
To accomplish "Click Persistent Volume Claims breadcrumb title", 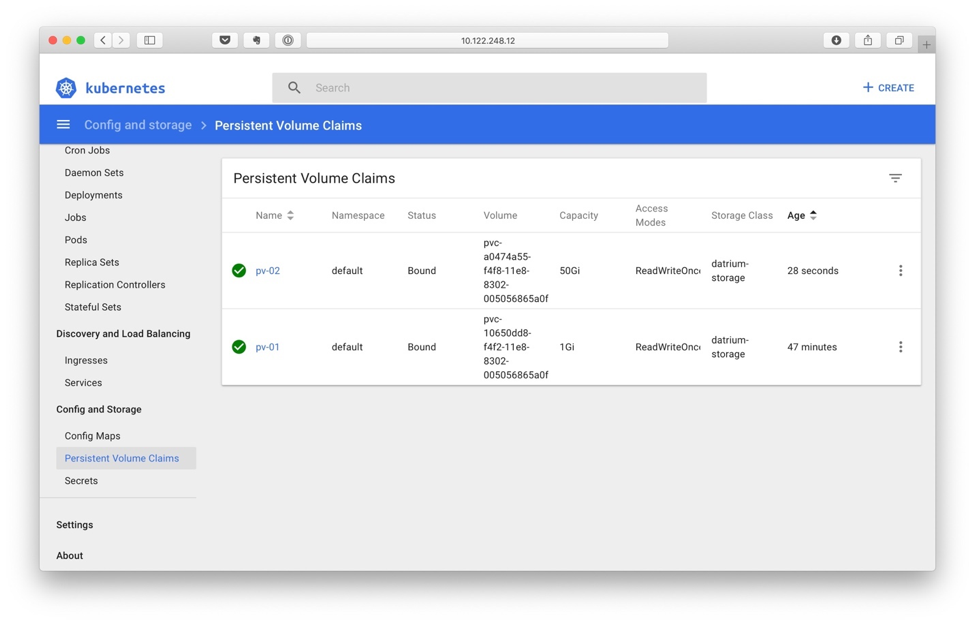I will coord(288,126).
